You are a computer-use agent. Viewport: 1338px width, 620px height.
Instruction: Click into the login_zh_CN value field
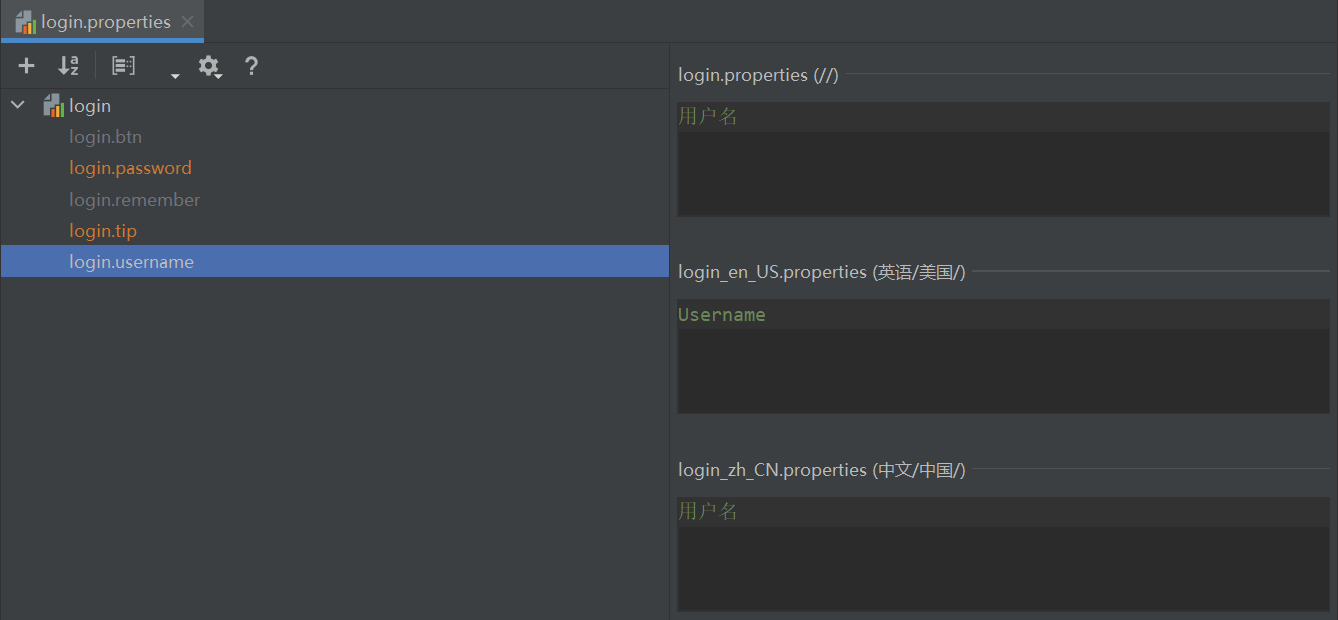pyautogui.click(x=1003, y=555)
